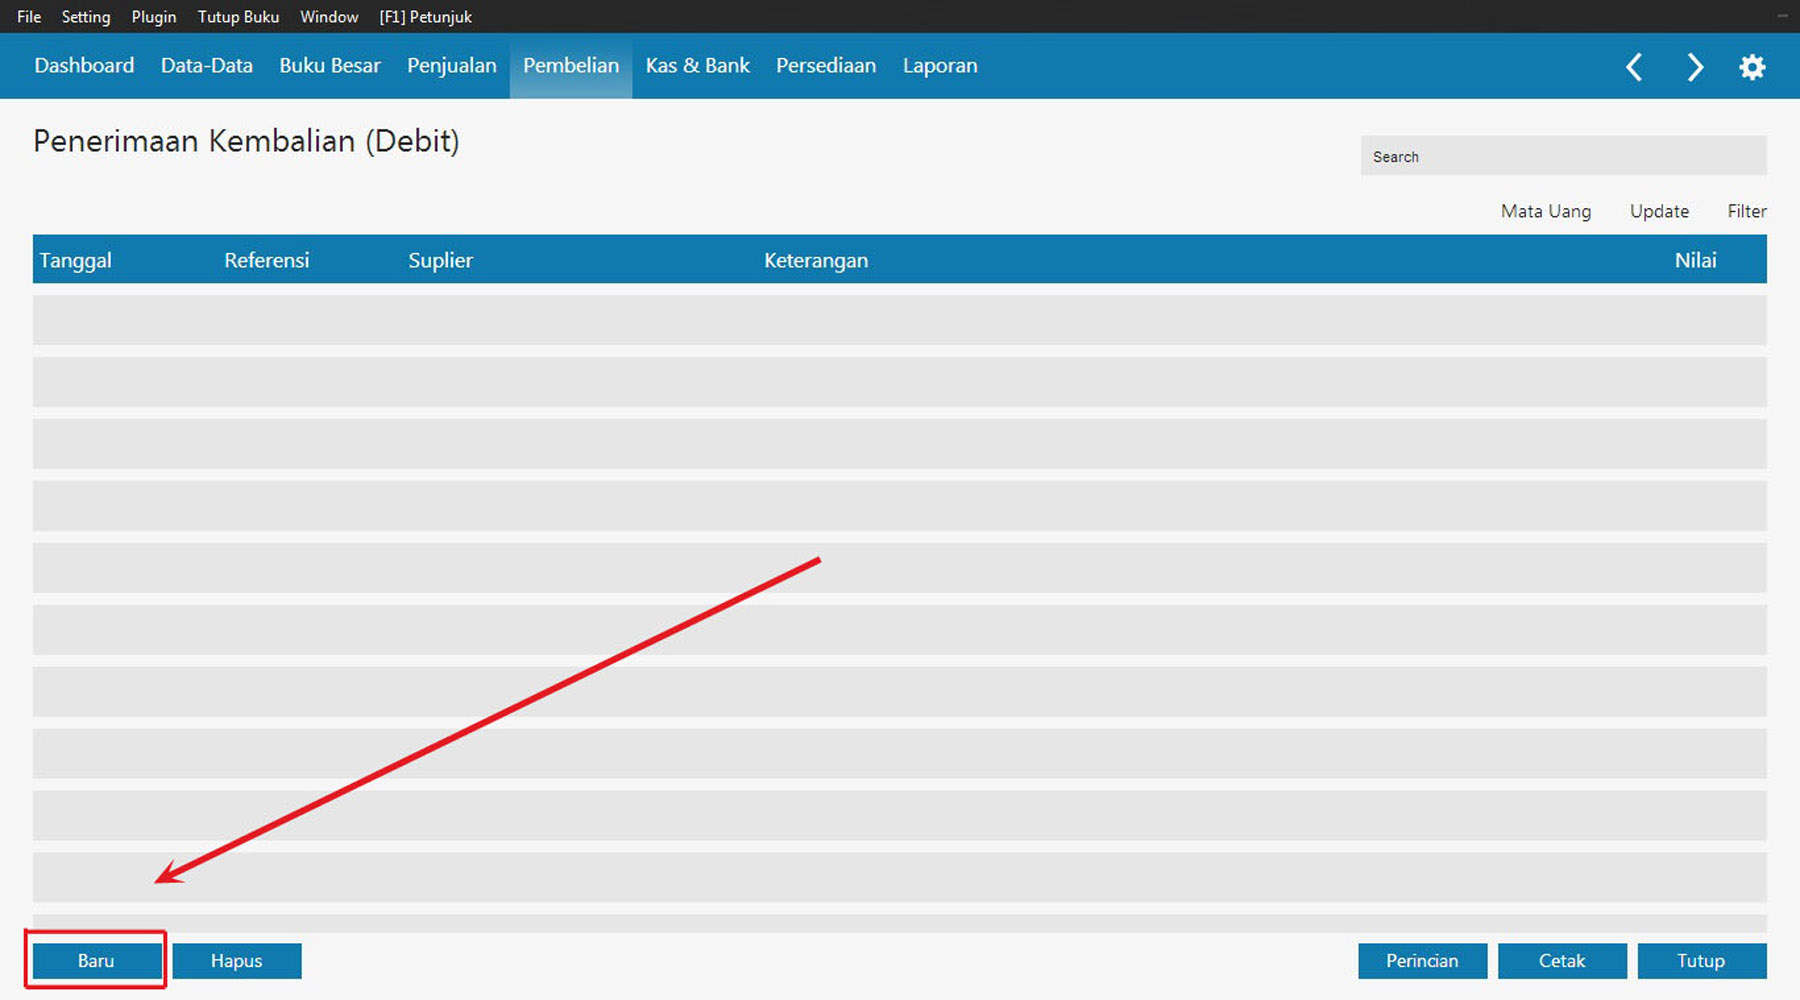Open the settings gear icon
This screenshot has height=1000, width=1800.
coord(1752,67)
